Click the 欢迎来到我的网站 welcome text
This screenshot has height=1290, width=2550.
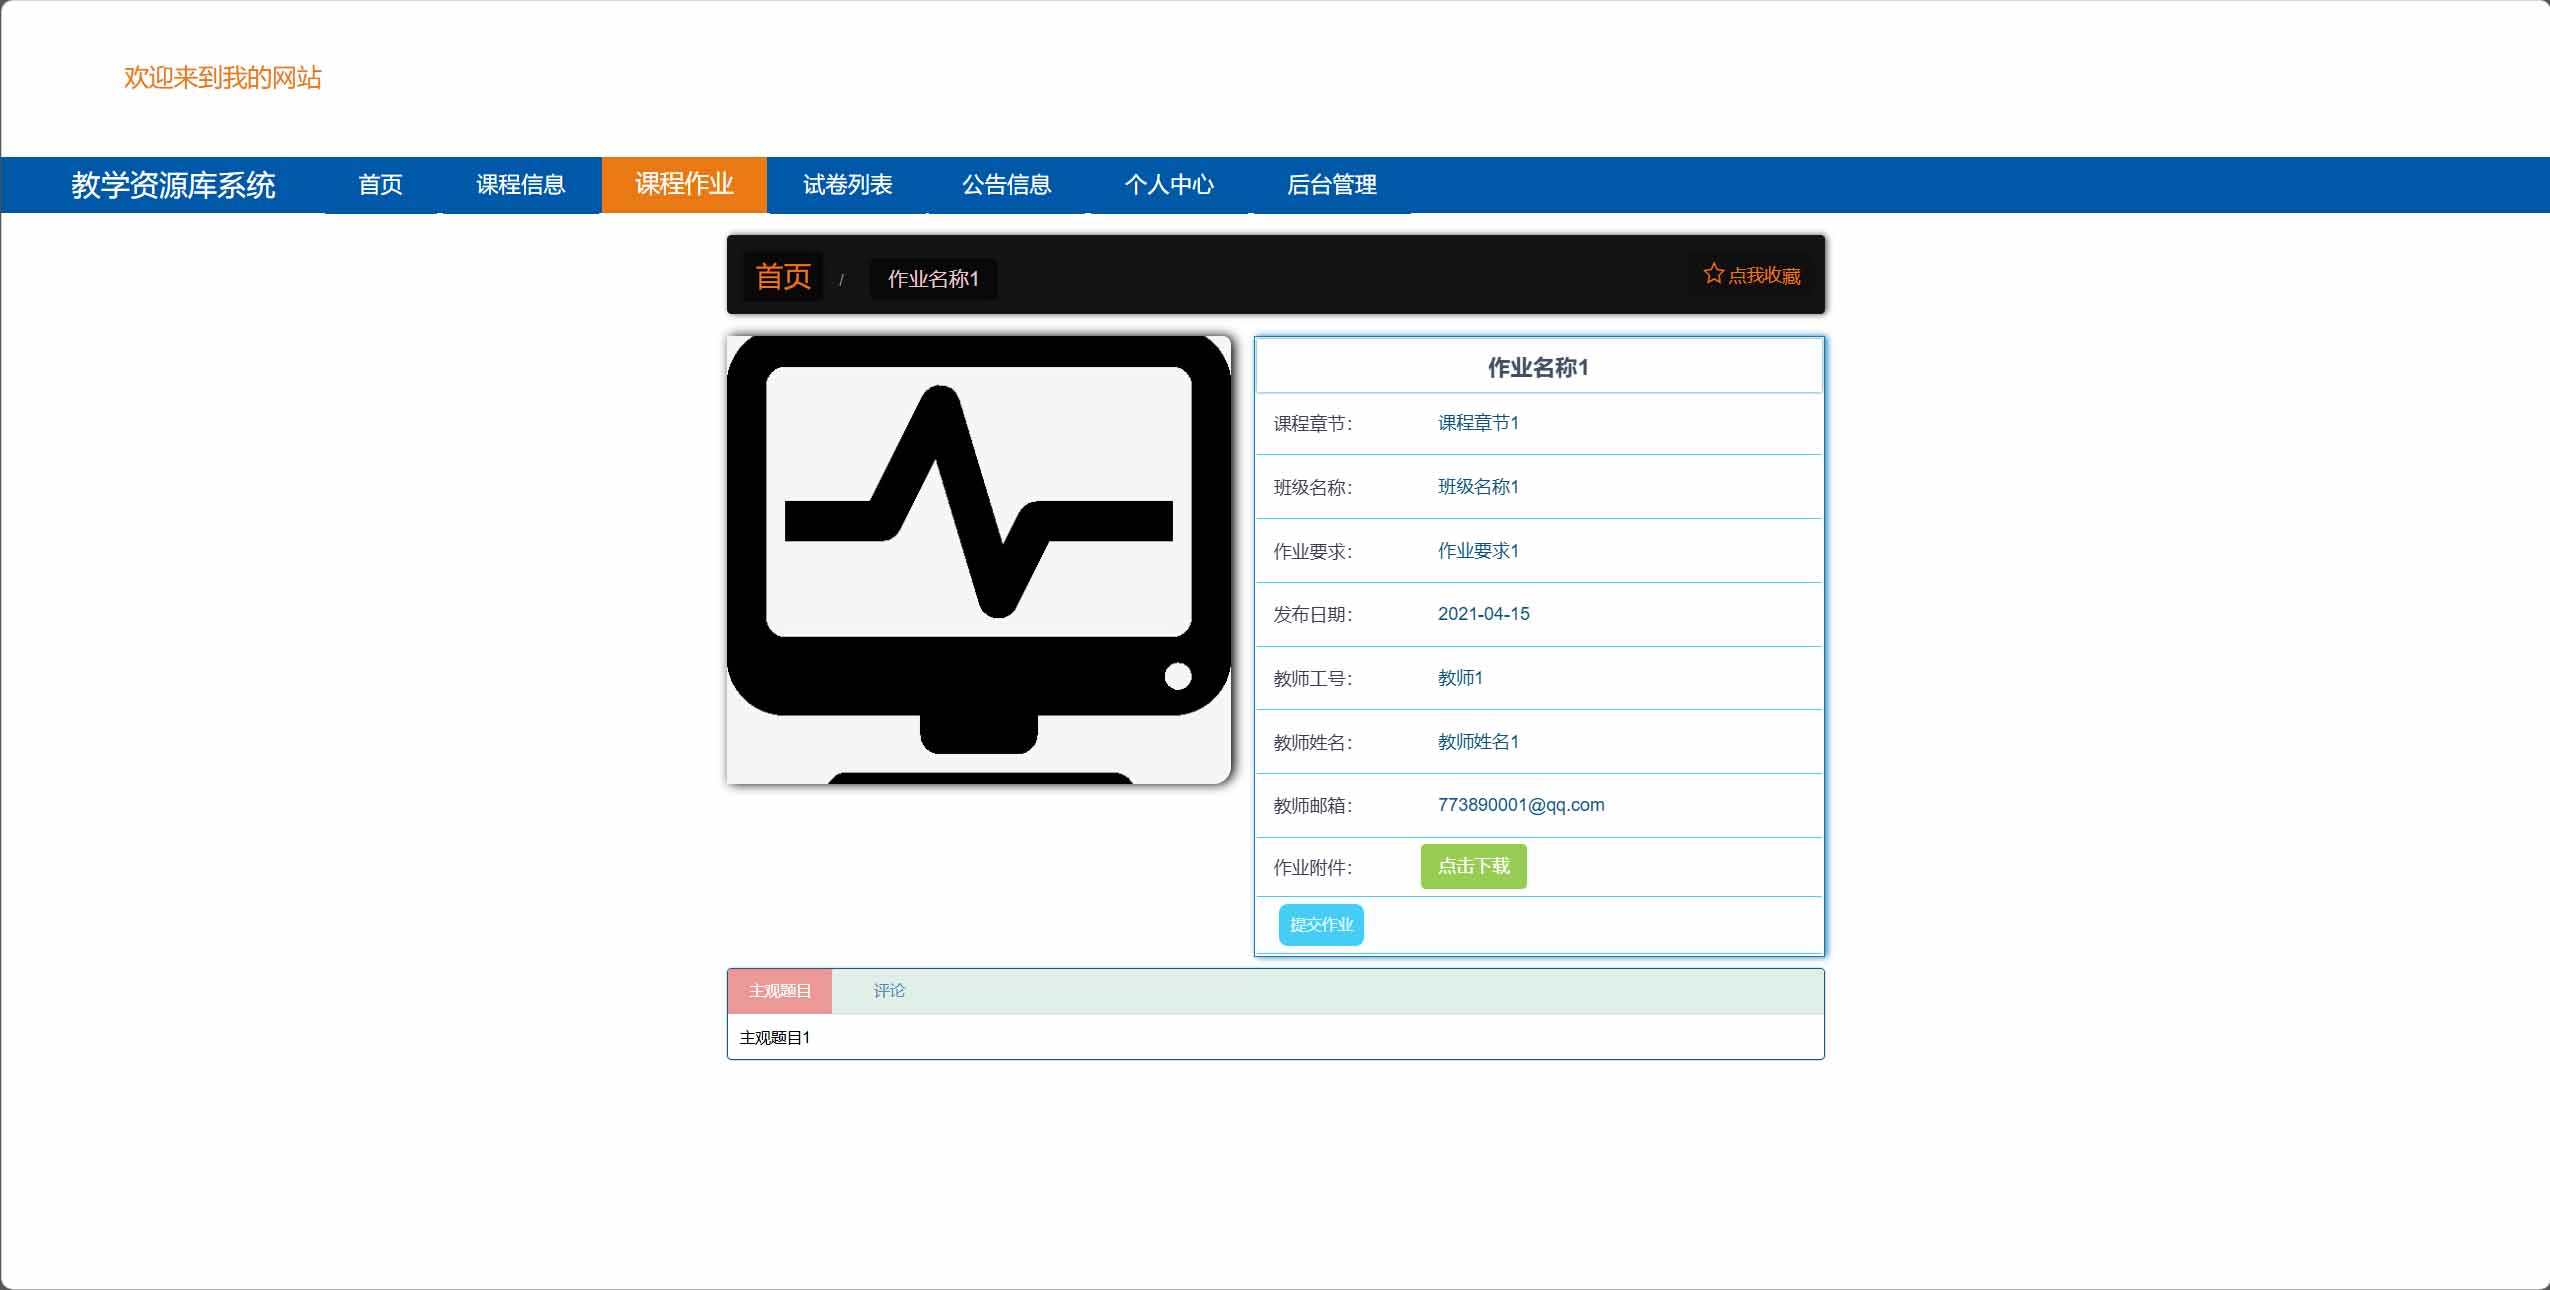click(223, 78)
